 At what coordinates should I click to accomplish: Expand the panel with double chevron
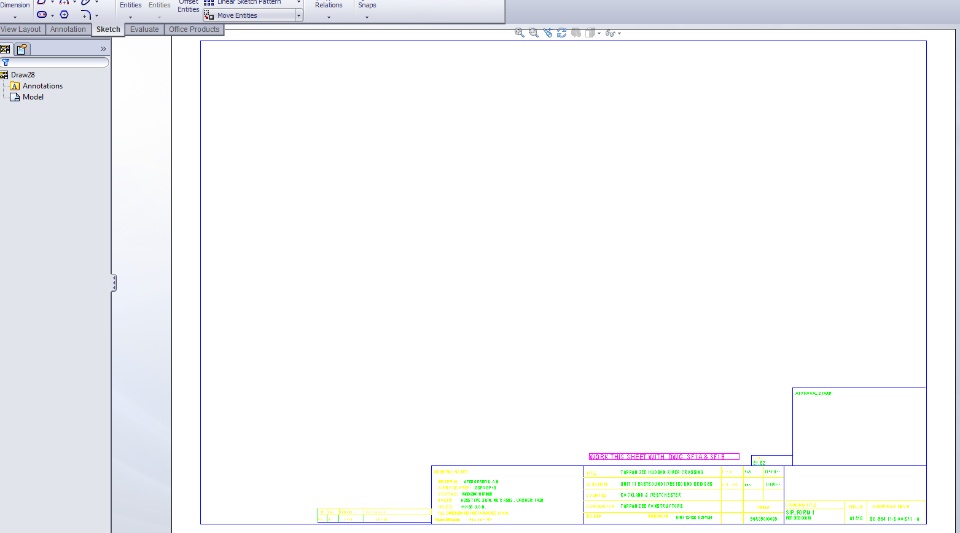click(103, 49)
